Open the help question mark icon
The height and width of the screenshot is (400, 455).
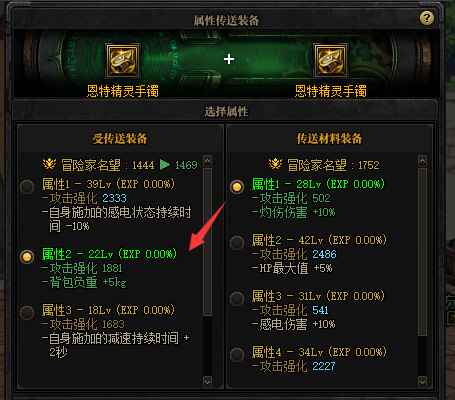426,17
